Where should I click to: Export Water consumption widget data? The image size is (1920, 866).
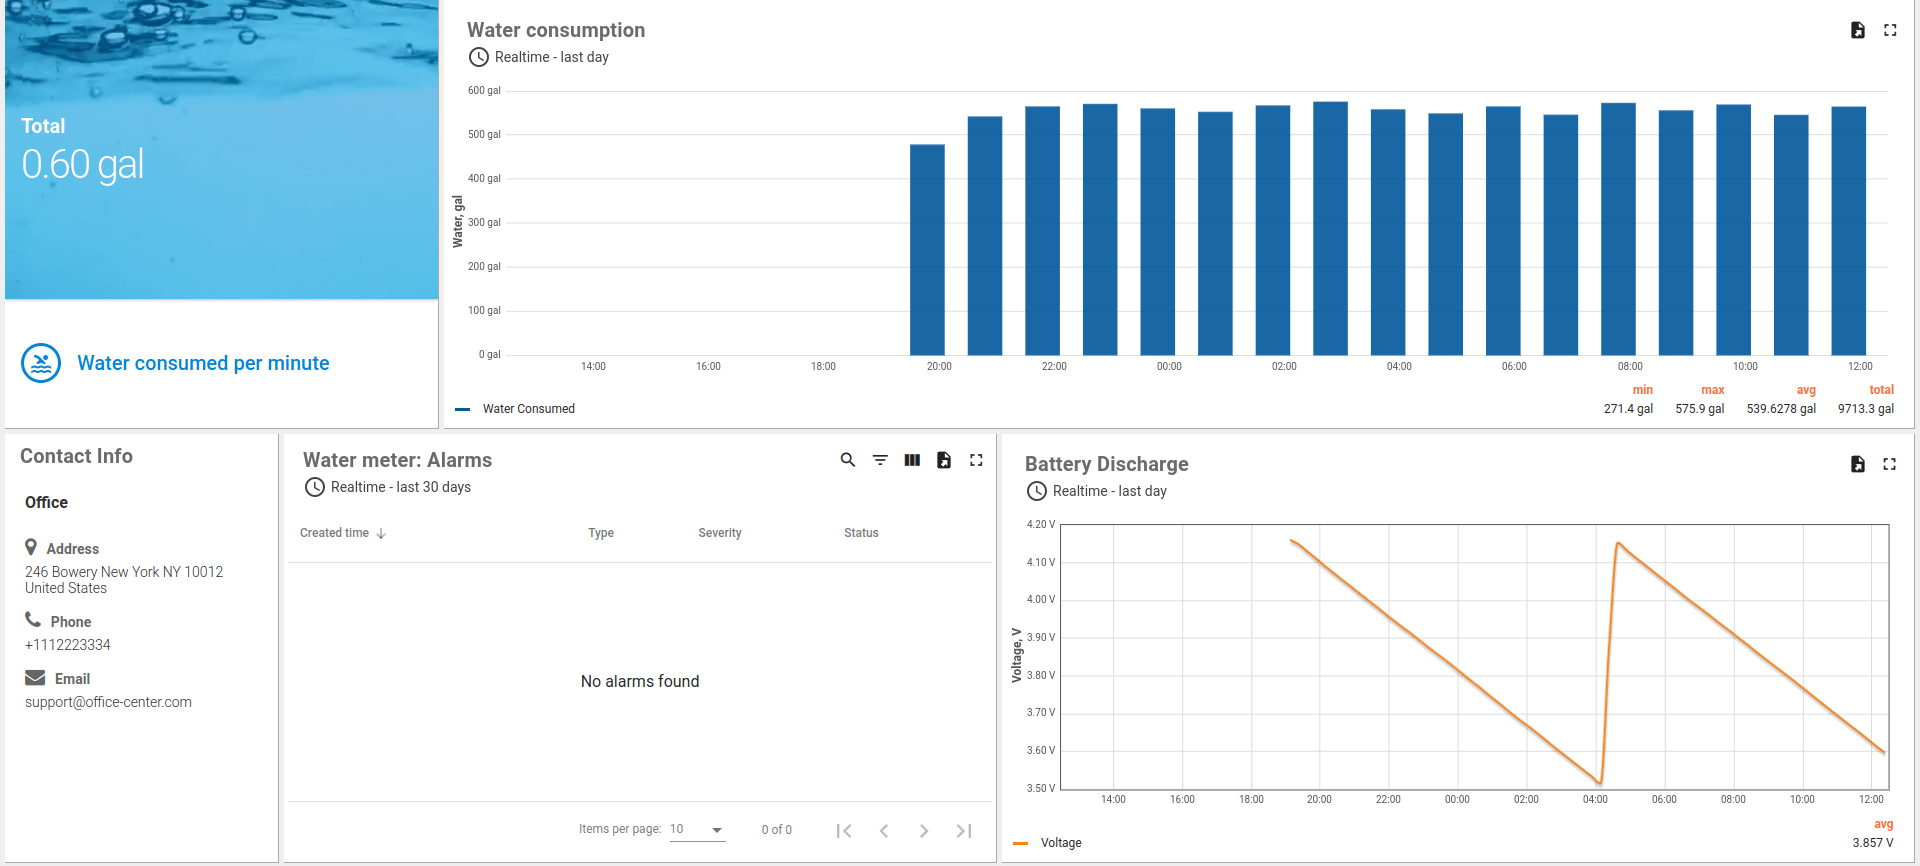click(x=1857, y=30)
